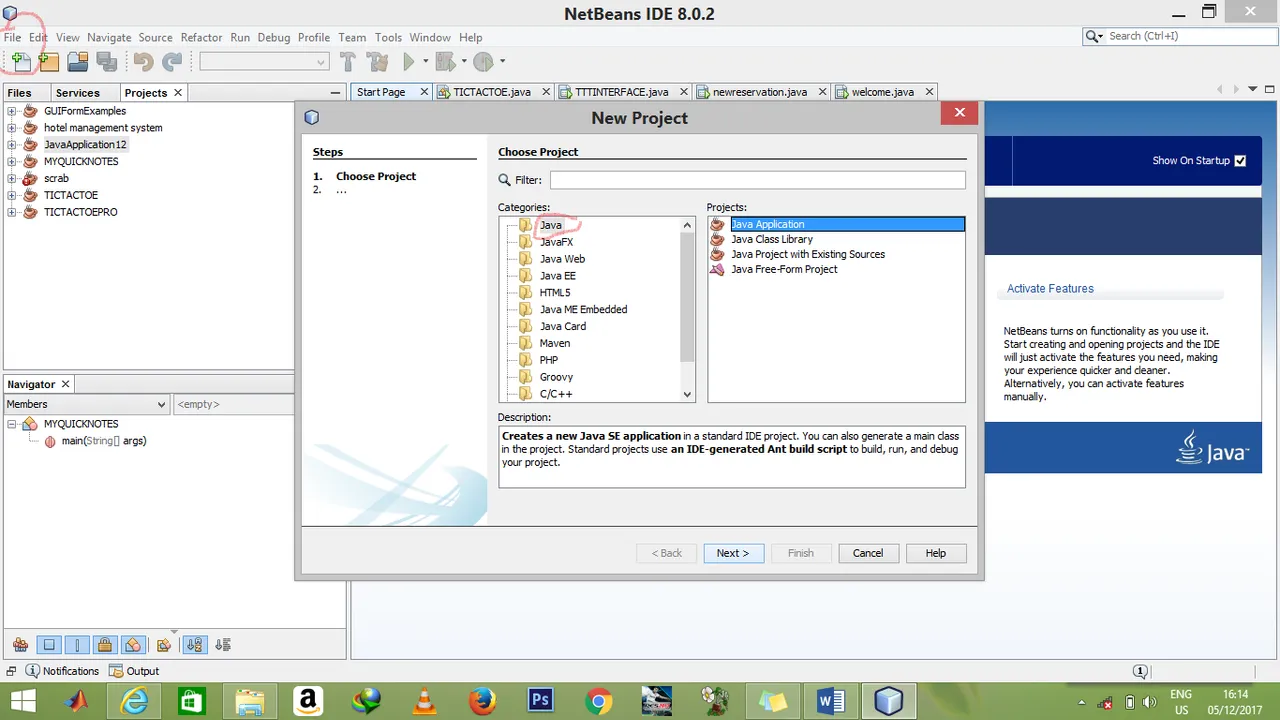Expand the TICTACTOEPRO project node

pyautogui.click(x=11, y=212)
